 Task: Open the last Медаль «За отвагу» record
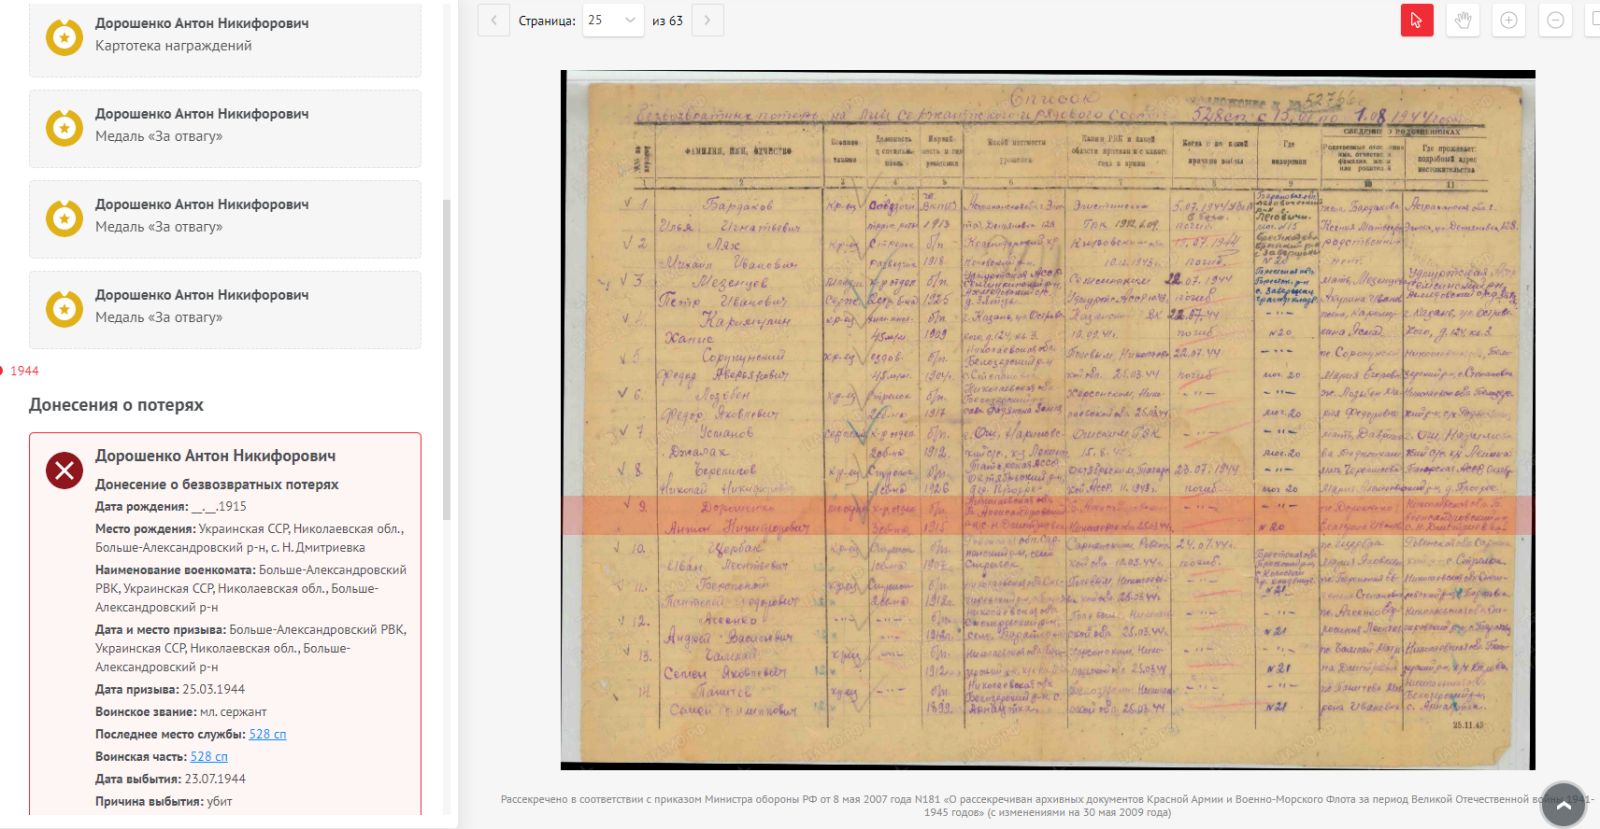(225, 307)
